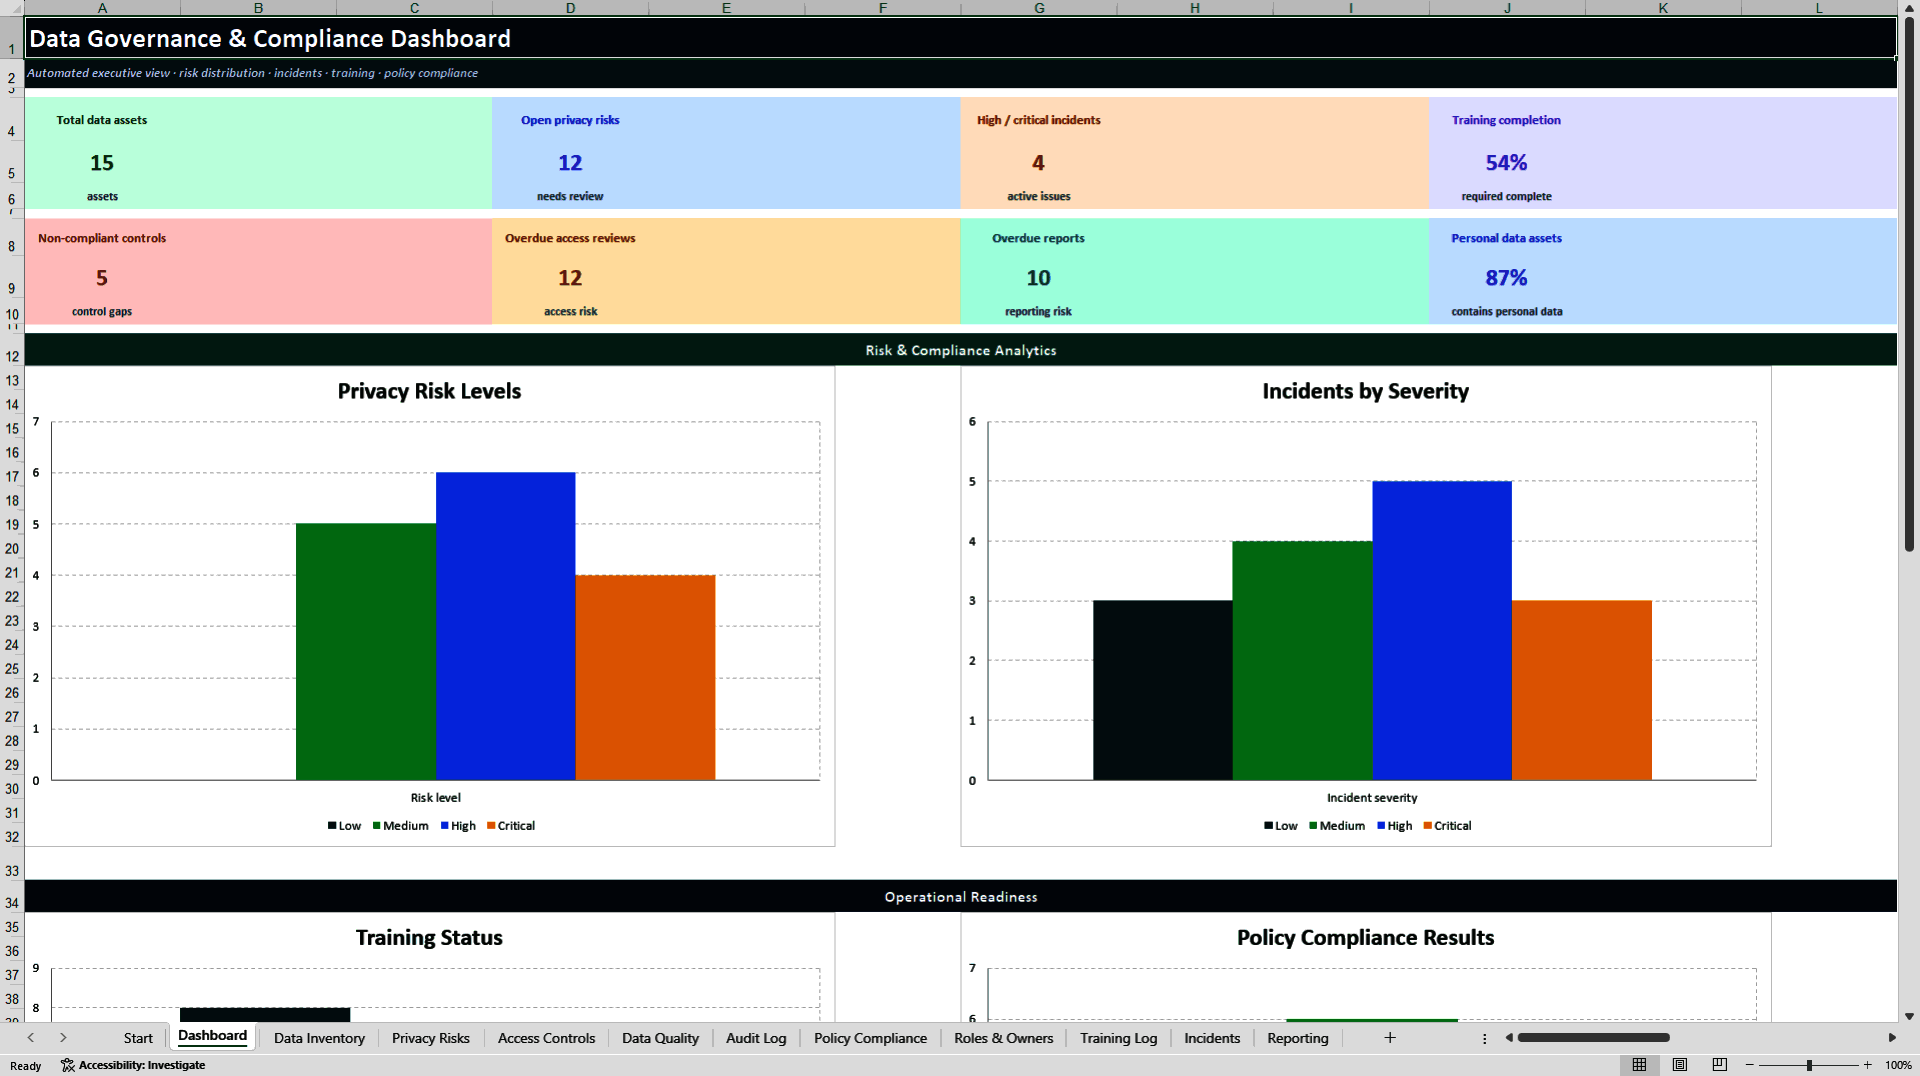Add a new sheet with plus icon
The image size is (1920, 1076).
1389,1038
